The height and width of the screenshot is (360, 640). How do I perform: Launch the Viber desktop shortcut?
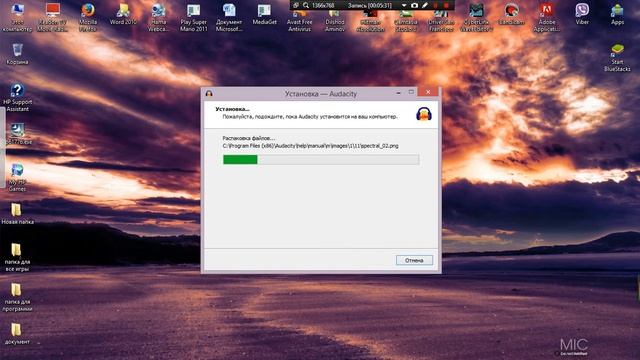582,14
